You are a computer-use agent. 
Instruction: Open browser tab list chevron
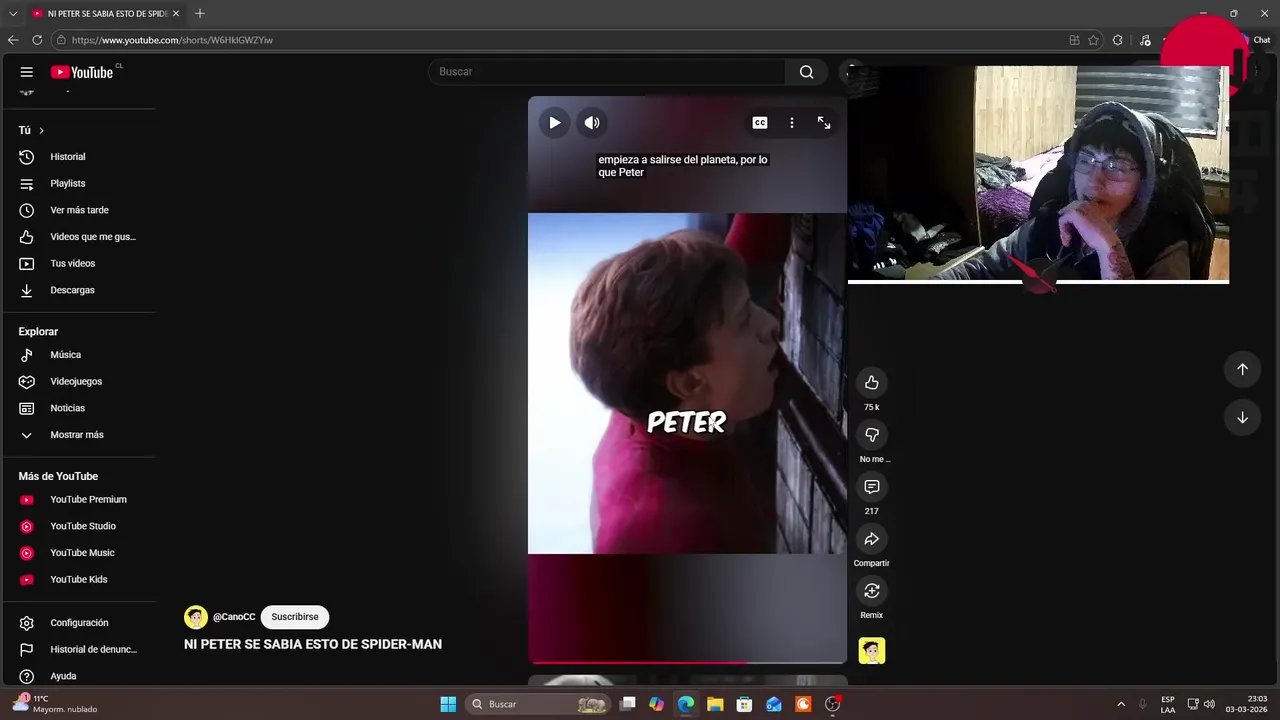(13, 14)
